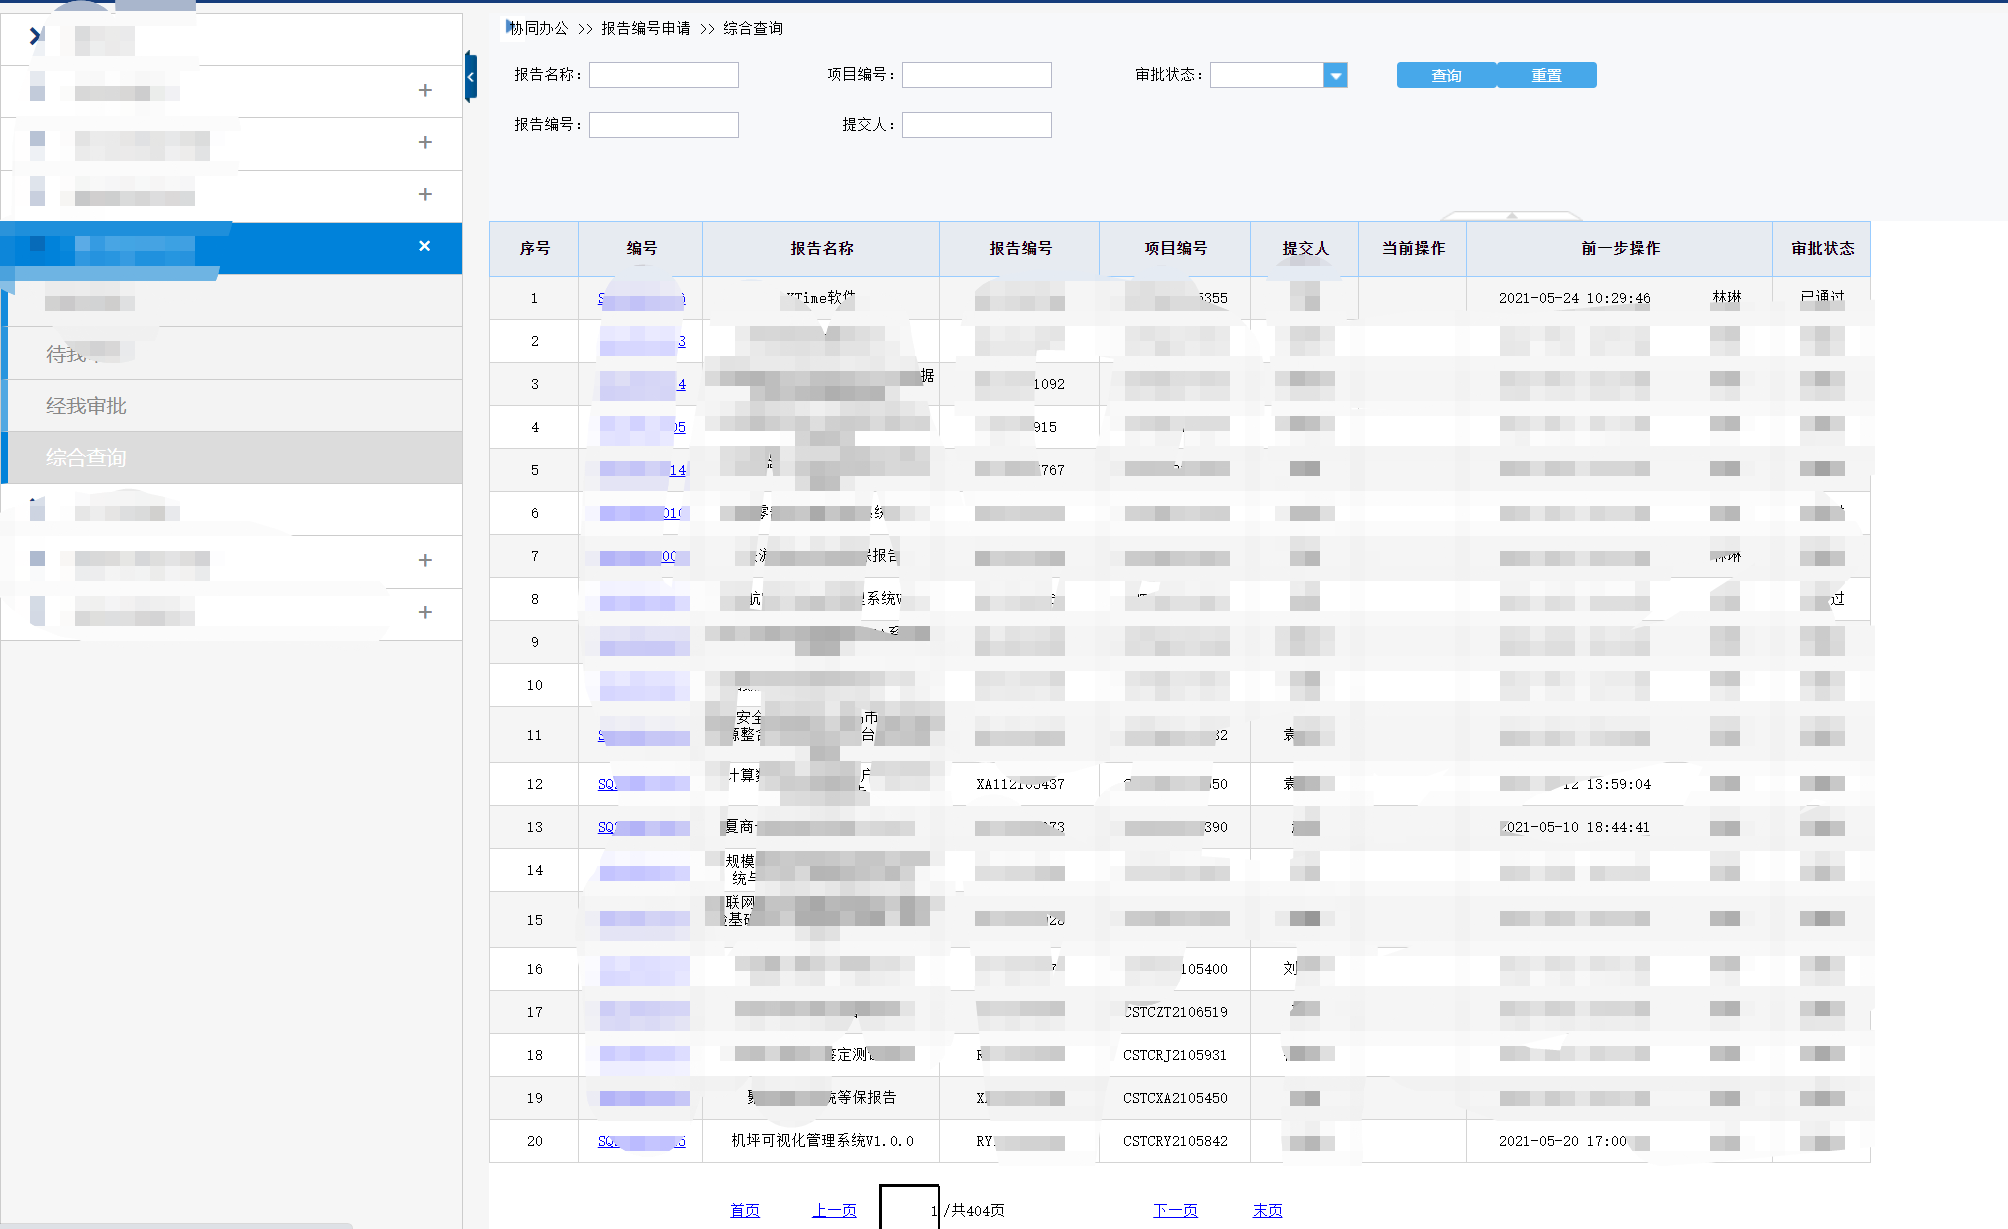Click the 前一步操作 column header
This screenshot has width=2008, height=1229.
coord(1620,248)
